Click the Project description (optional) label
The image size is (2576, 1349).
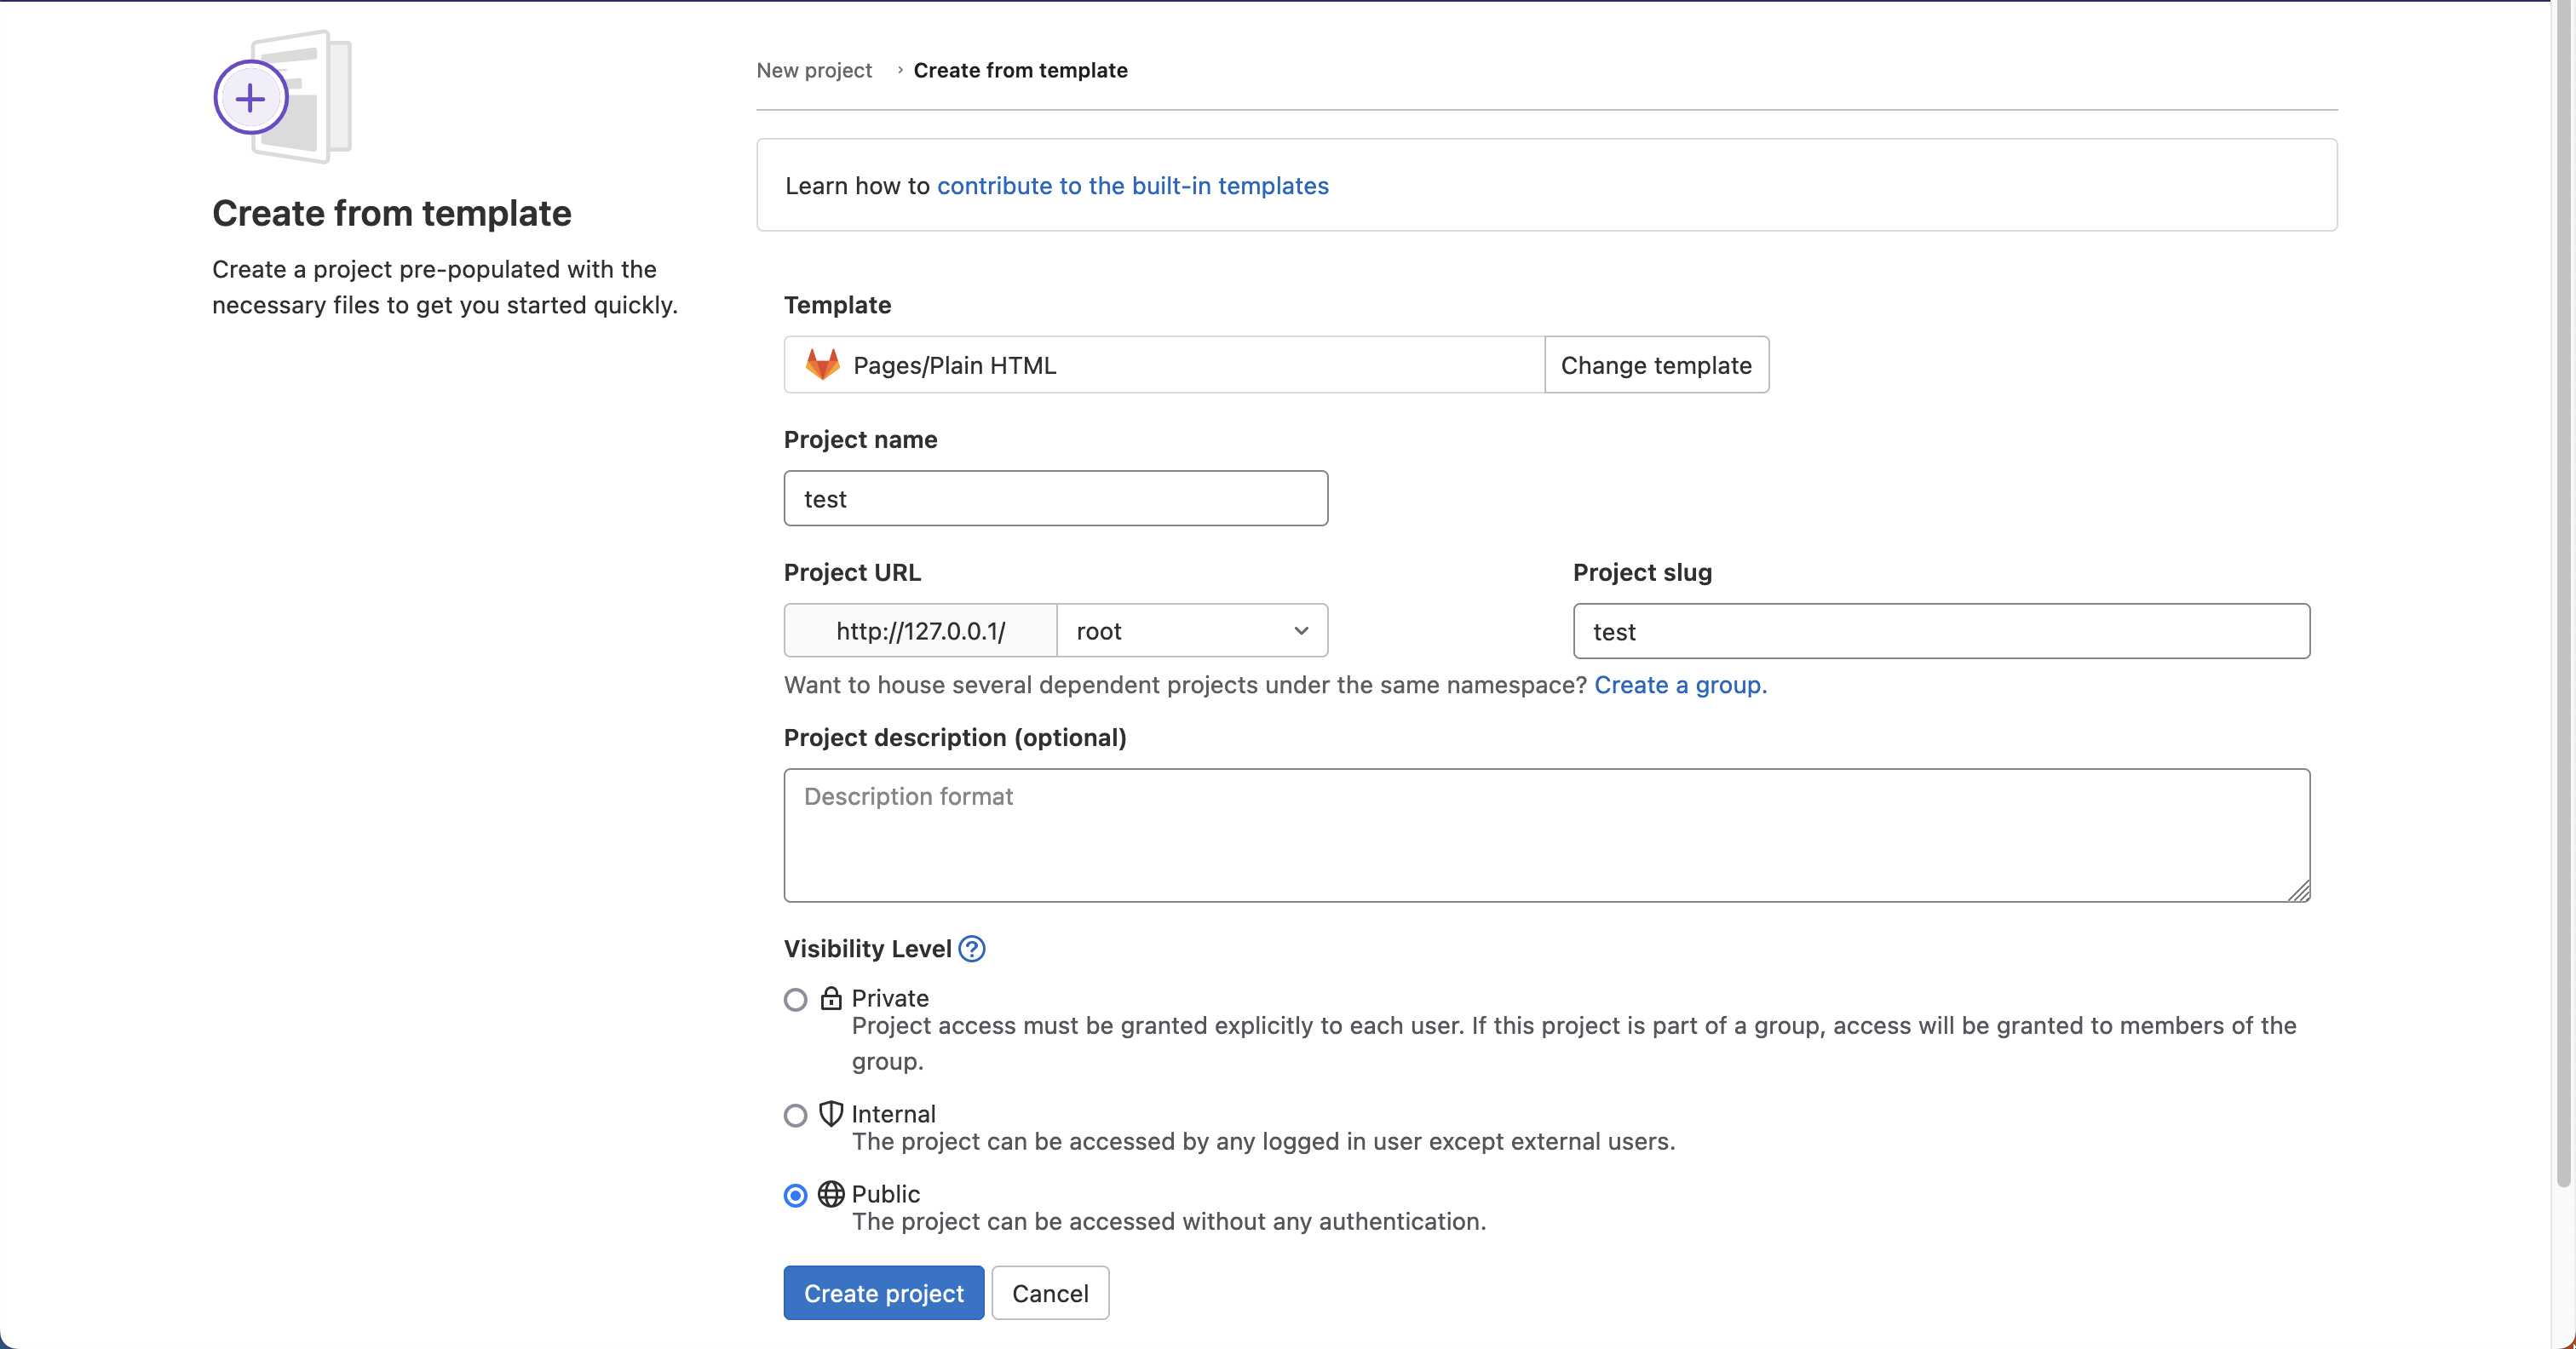pos(955,737)
